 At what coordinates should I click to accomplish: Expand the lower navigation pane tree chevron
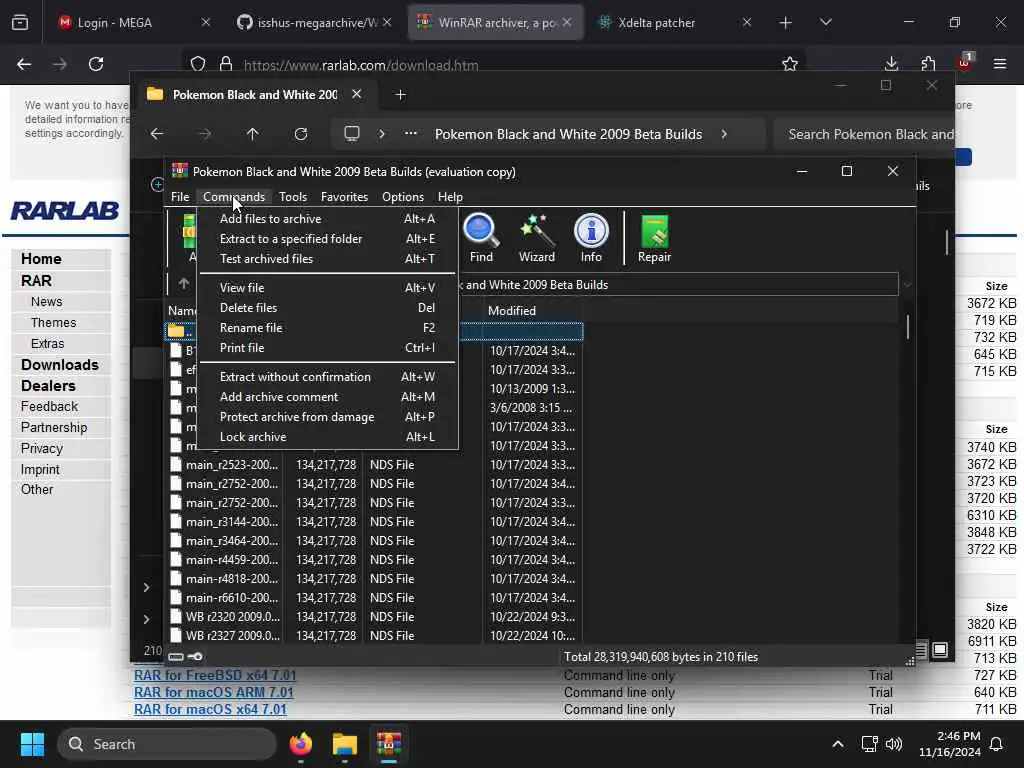tap(146, 619)
